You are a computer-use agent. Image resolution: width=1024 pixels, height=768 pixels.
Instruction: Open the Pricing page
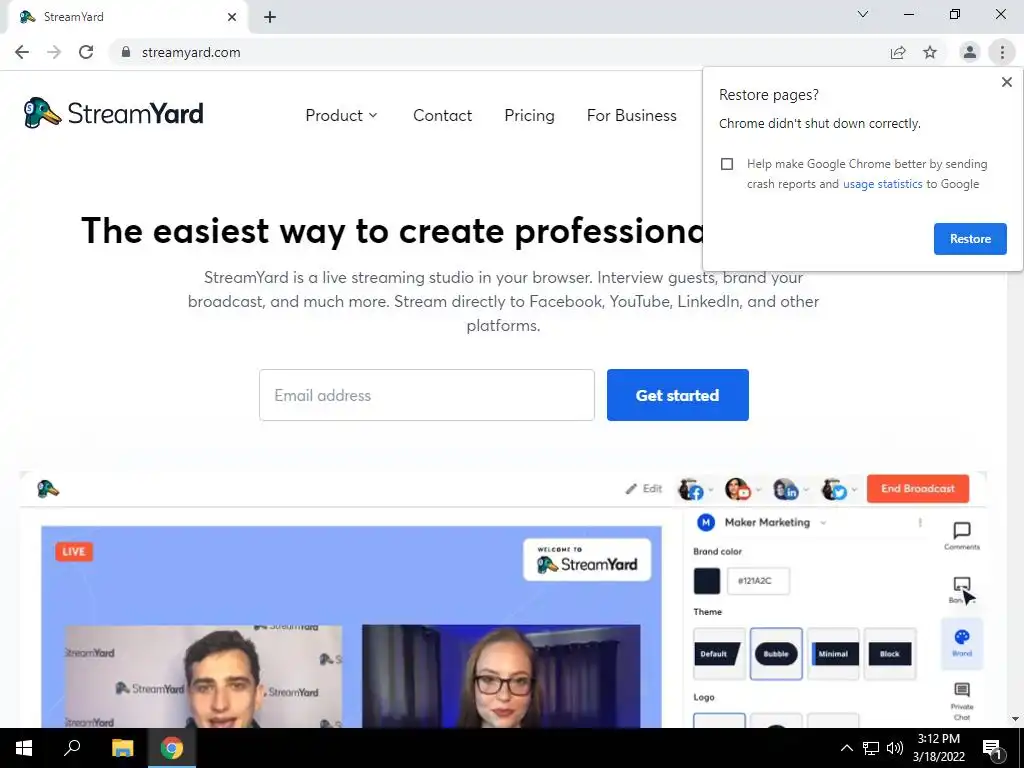pyautogui.click(x=529, y=116)
